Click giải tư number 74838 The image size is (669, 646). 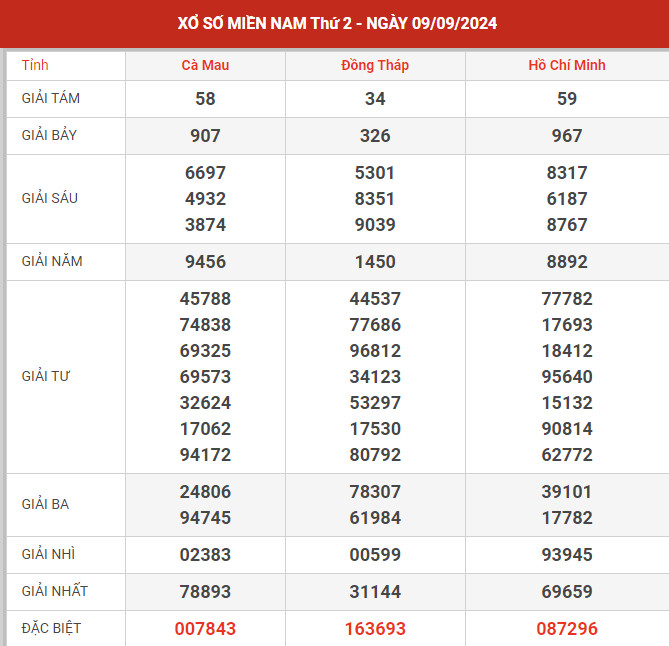(205, 325)
